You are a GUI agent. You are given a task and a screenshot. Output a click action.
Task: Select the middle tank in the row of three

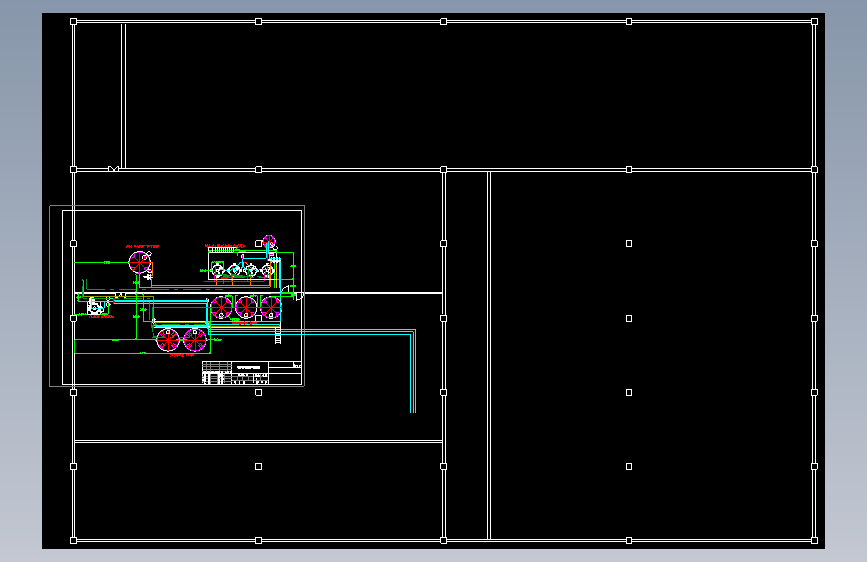click(246, 308)
